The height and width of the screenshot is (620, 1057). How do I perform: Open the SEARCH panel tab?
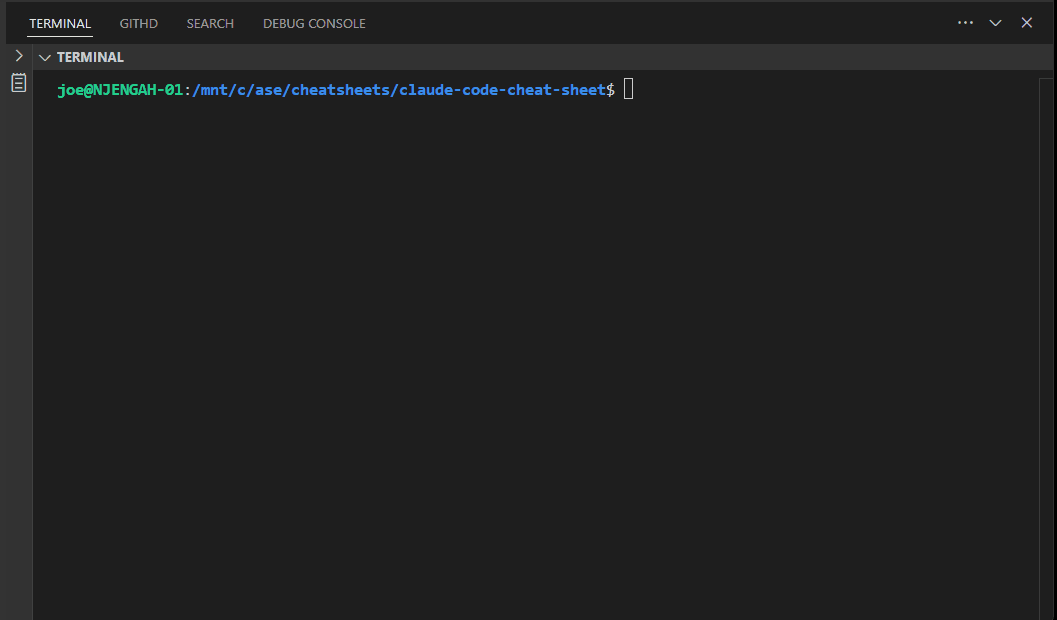point(210,24)
